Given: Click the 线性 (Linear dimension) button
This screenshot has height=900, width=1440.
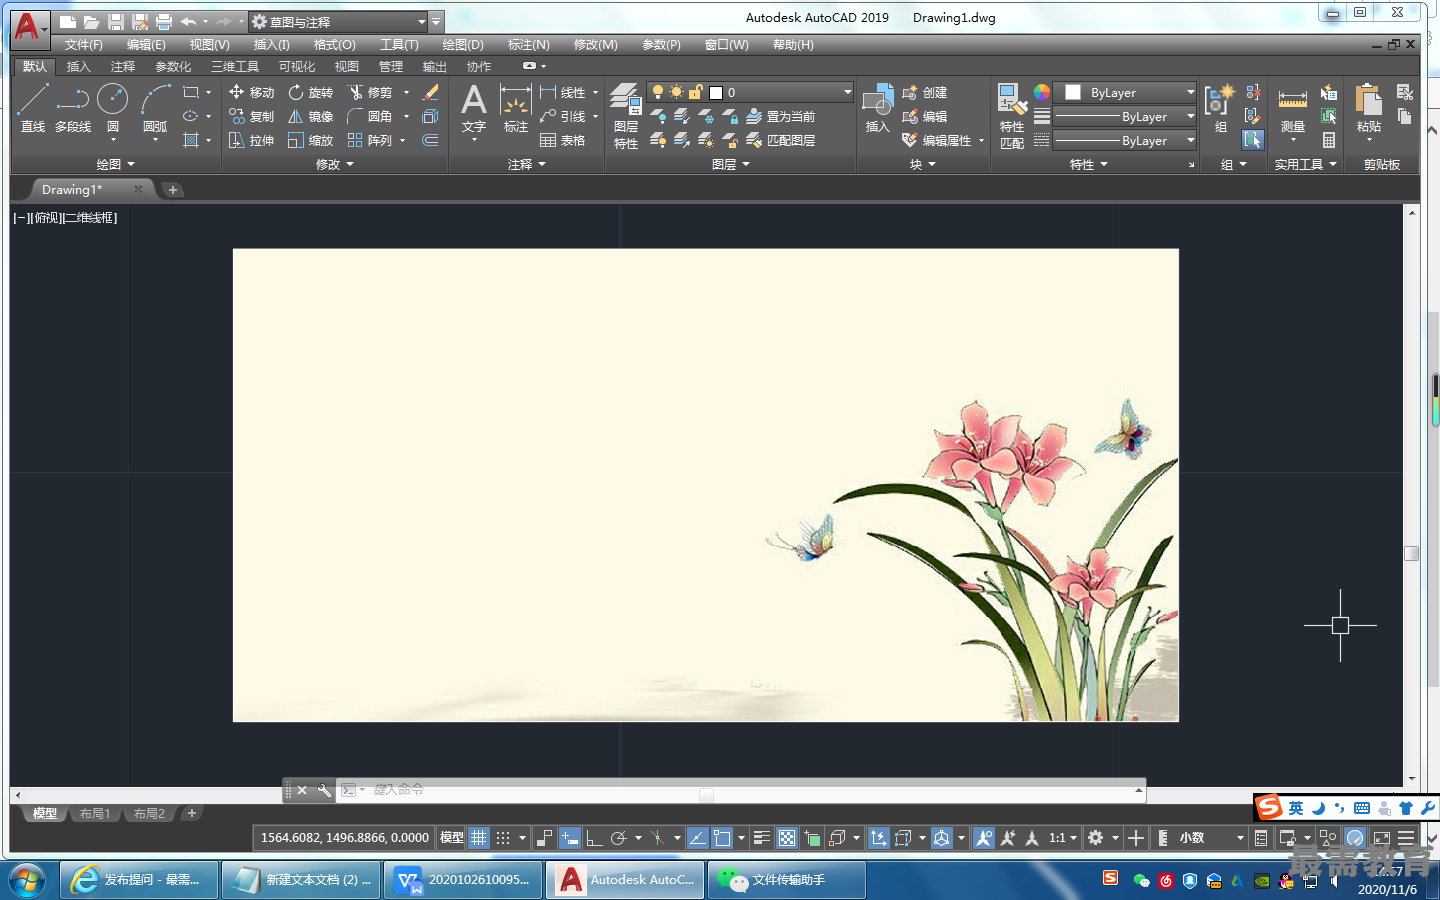Looking at the screenshot, I should point(563,92).
